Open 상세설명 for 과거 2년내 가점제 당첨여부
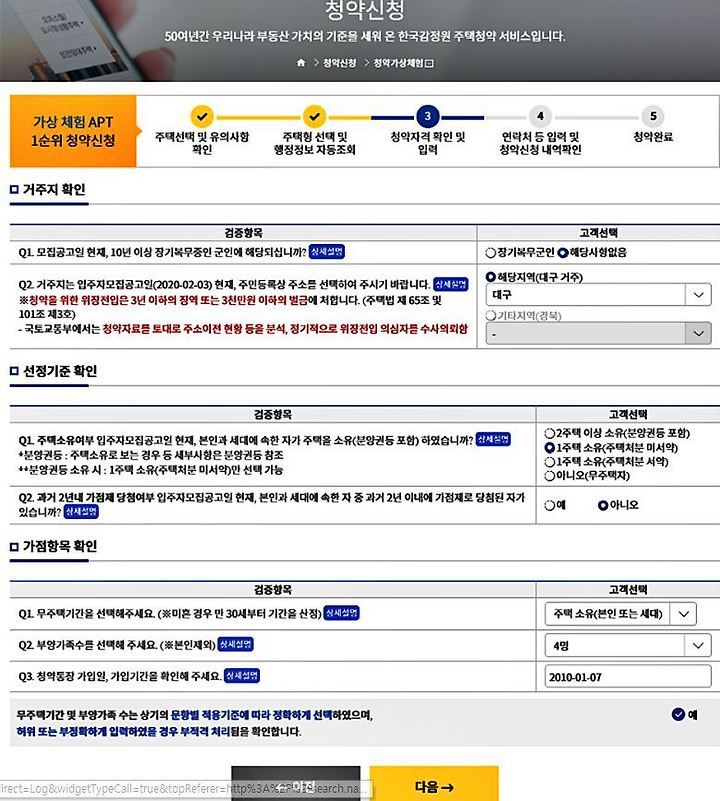The image size is (720, 801). point(81,511)
